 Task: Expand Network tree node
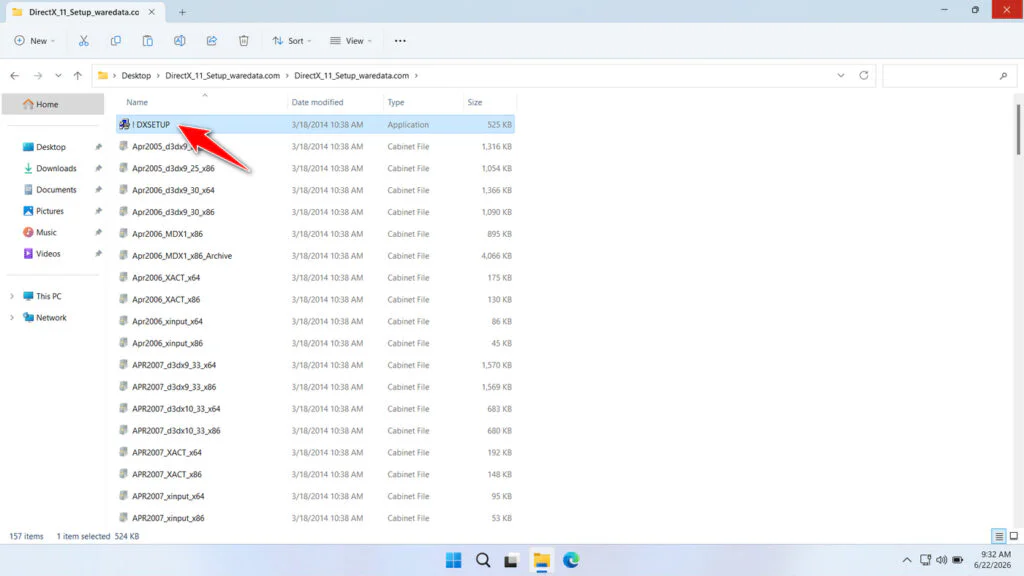point(12,317)
